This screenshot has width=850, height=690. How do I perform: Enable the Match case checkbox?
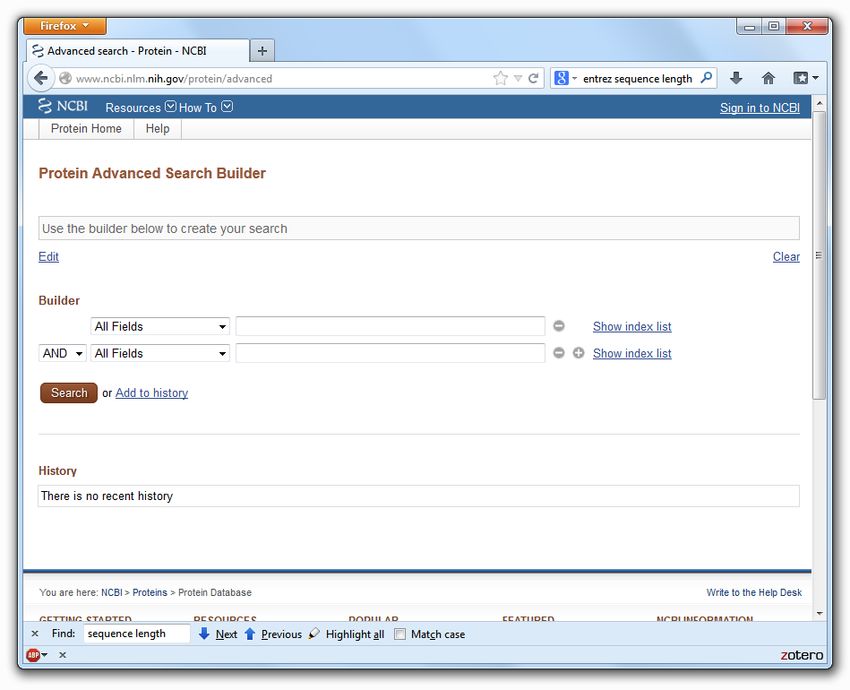tap(400, 634)
